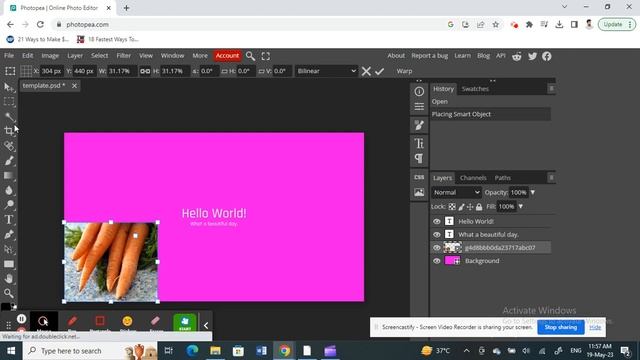
Task: Open the CSS panel icon
Action: point(419,177)
